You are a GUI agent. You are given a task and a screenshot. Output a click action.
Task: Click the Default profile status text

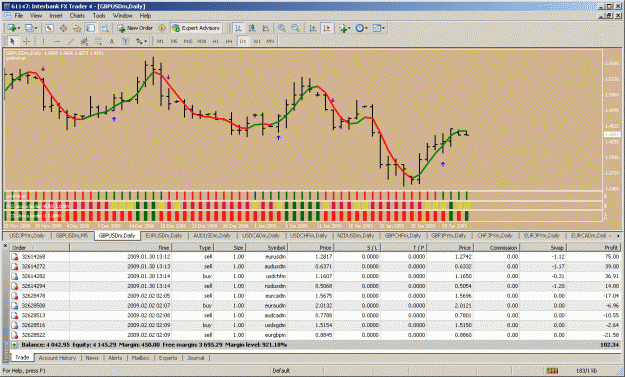point(281,371)
